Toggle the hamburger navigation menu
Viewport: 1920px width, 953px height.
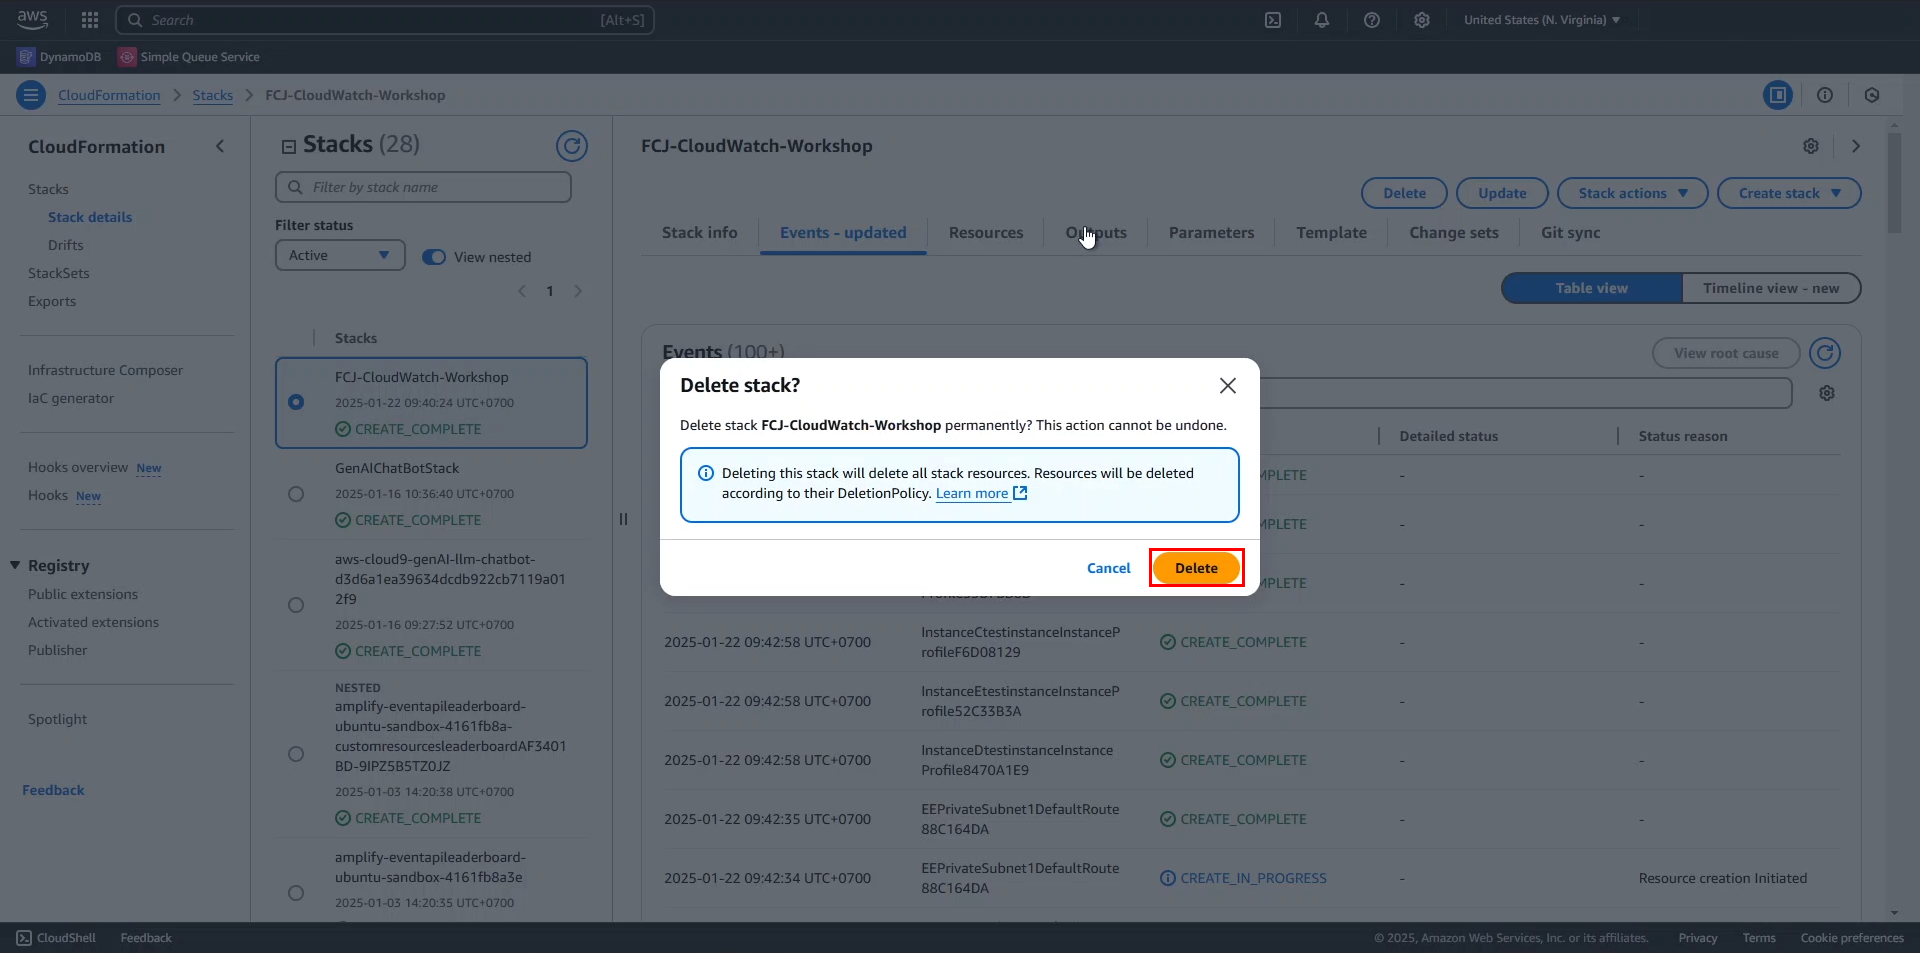tap(31, 95)
